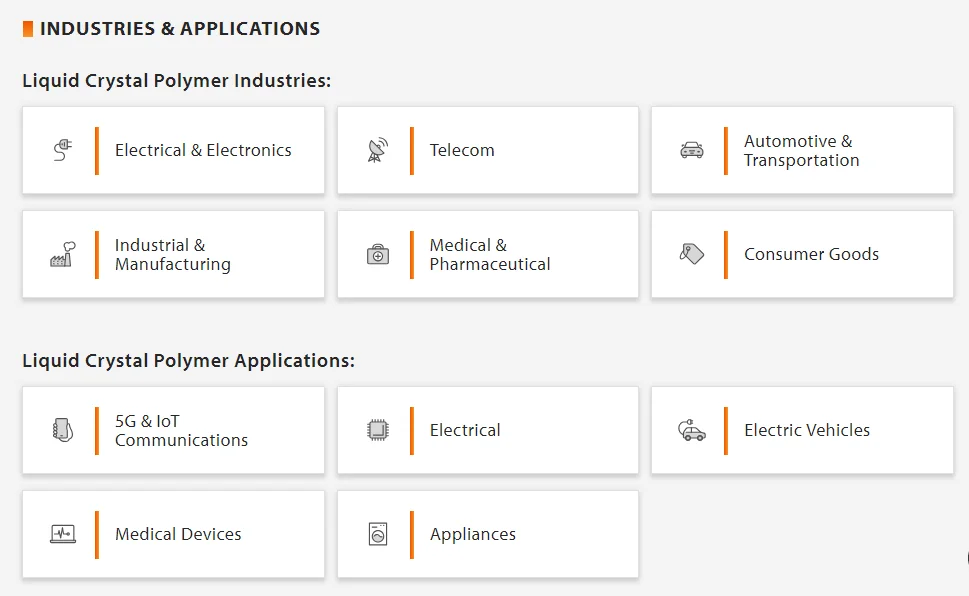Select Automotive & Transportation text
Viewport: 969px width, 596px height.
(801, 151)
